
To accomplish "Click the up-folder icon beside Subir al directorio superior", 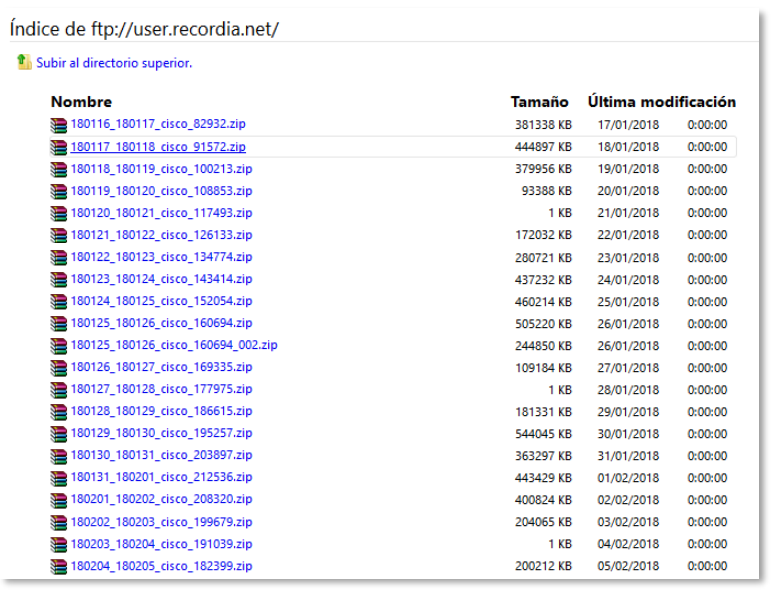I will coord(24,62).
